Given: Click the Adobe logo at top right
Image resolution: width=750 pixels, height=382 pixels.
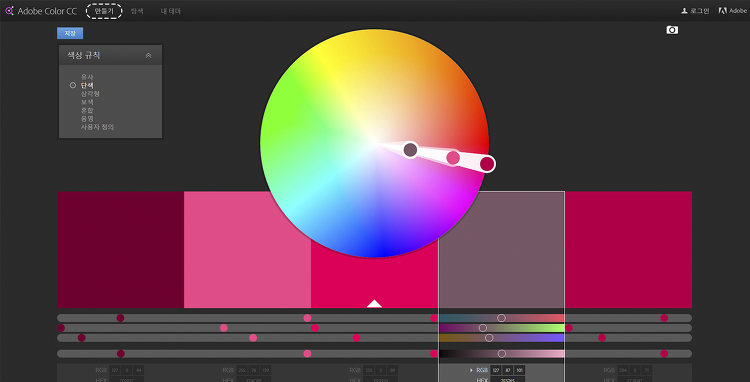Looking at the screenshot, I should coord(723,11).
